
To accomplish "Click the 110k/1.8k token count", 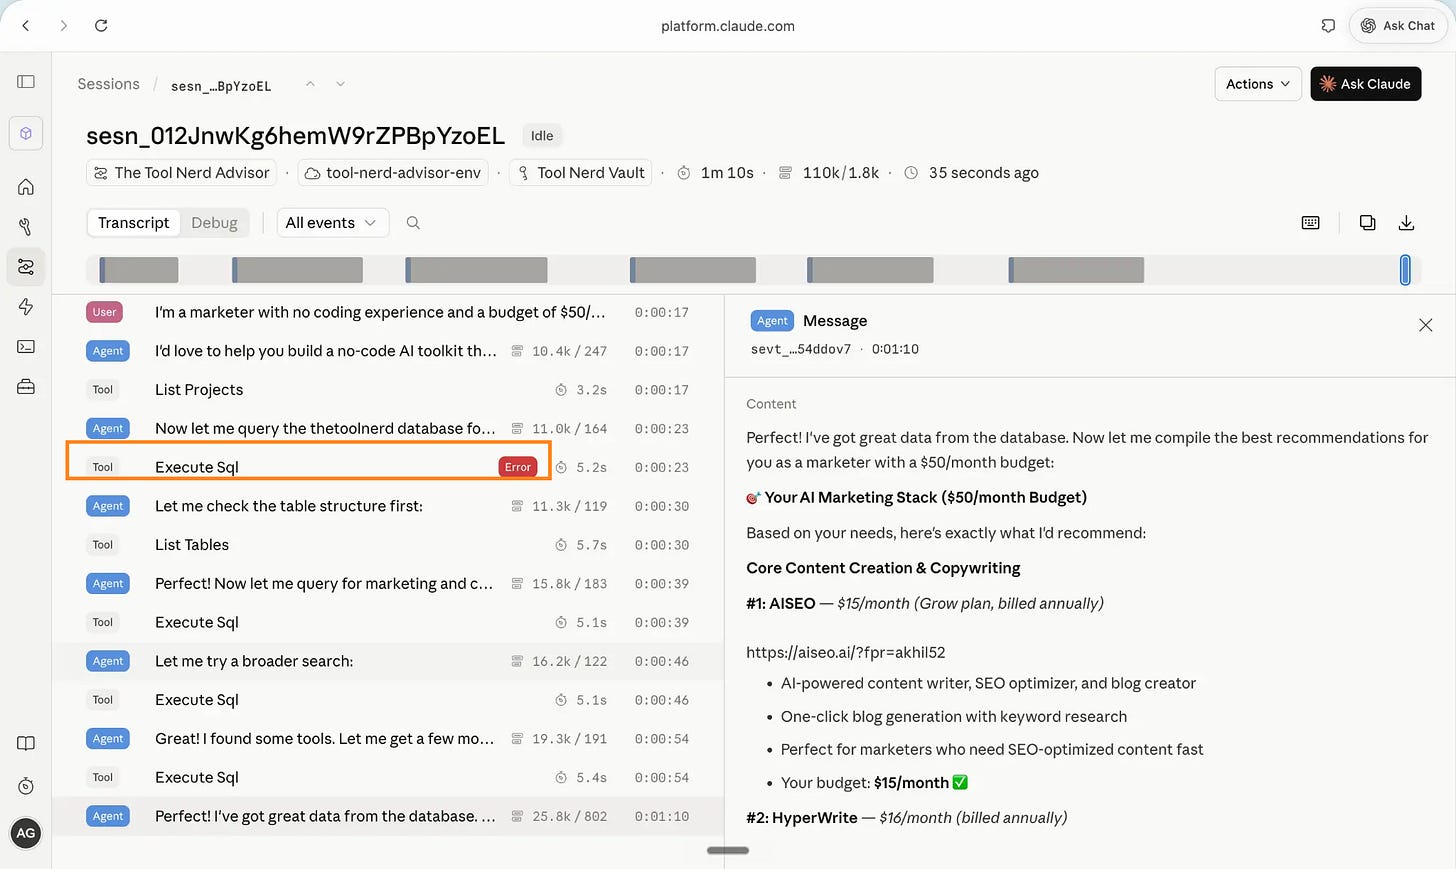I will [841, 173].
